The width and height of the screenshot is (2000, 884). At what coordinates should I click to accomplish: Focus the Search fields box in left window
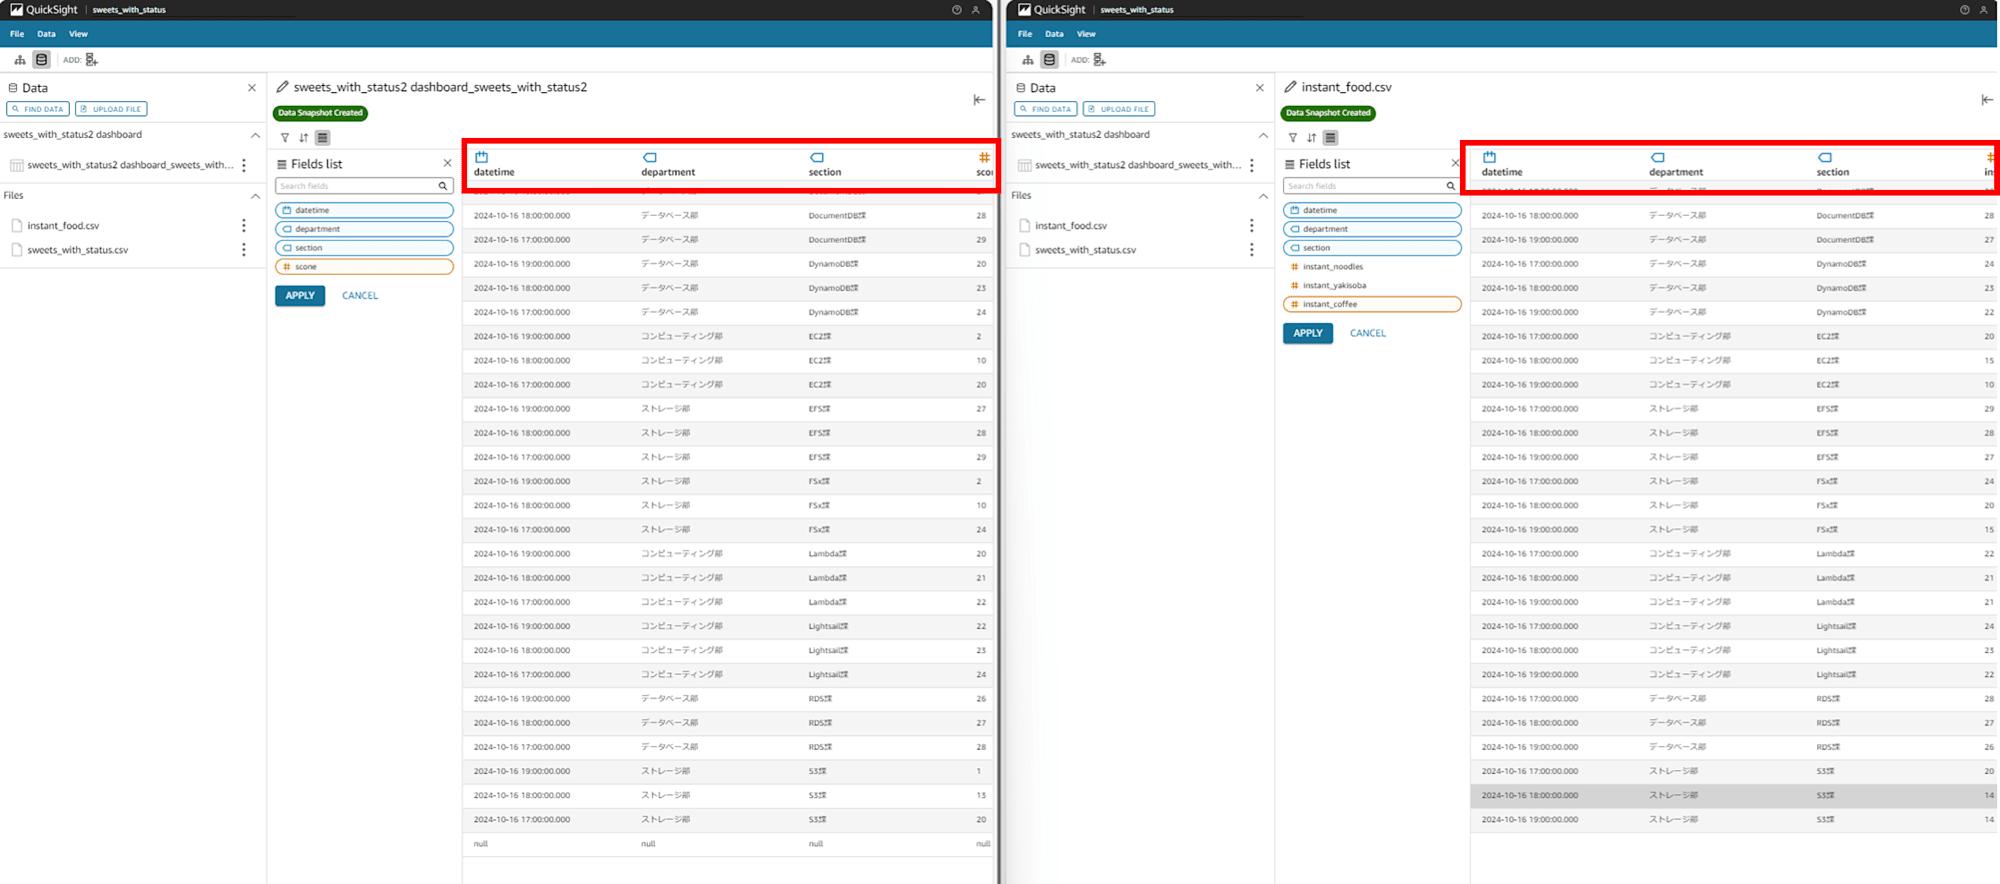click(364, 186)
